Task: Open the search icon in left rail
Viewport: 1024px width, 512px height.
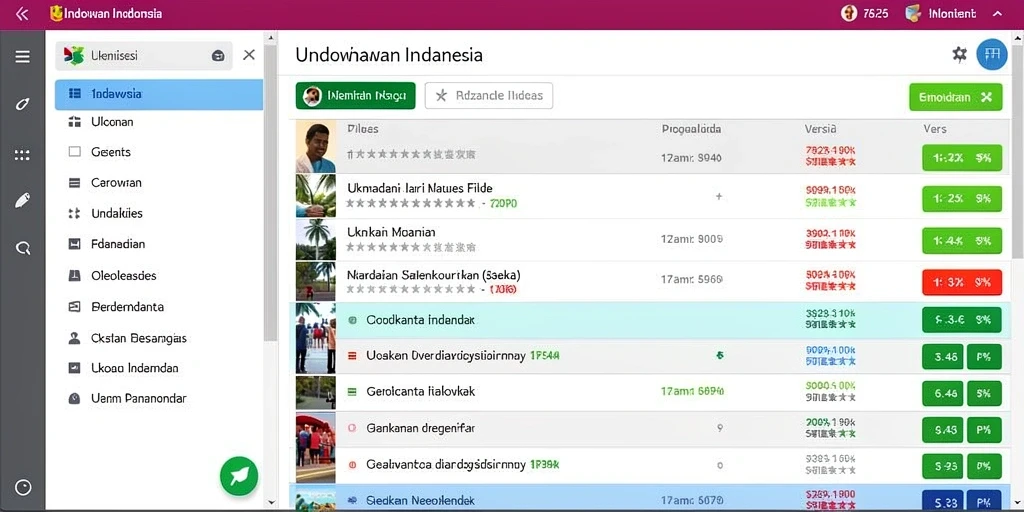Action: [23, 248]
